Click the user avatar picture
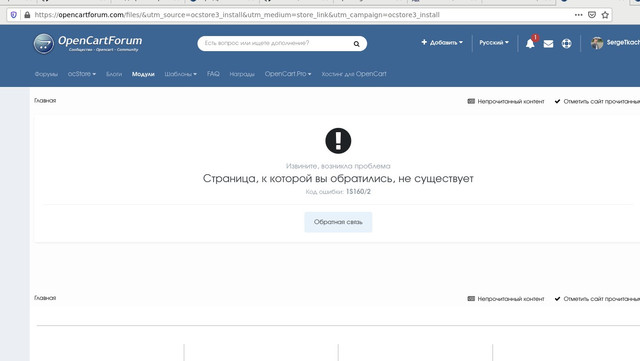Viewport: 640px width, 361px height. tap(597, 43)
